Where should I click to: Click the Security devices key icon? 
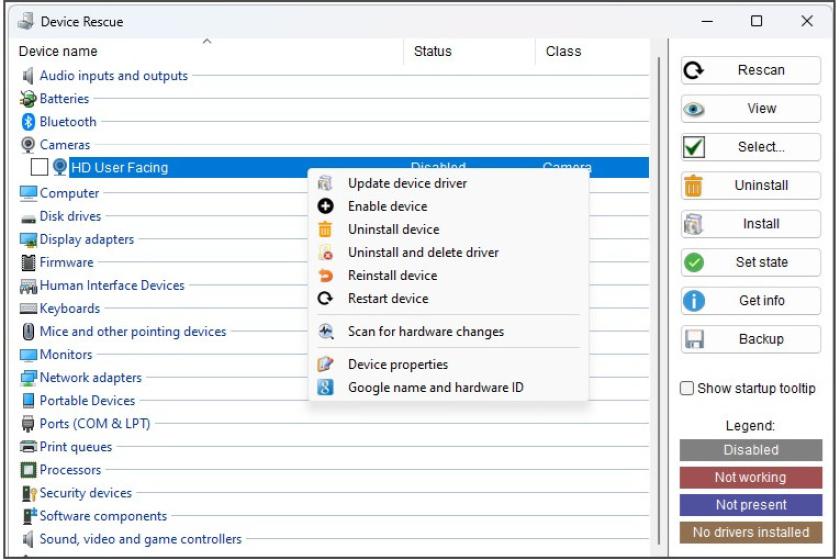[x=29, y=493]
